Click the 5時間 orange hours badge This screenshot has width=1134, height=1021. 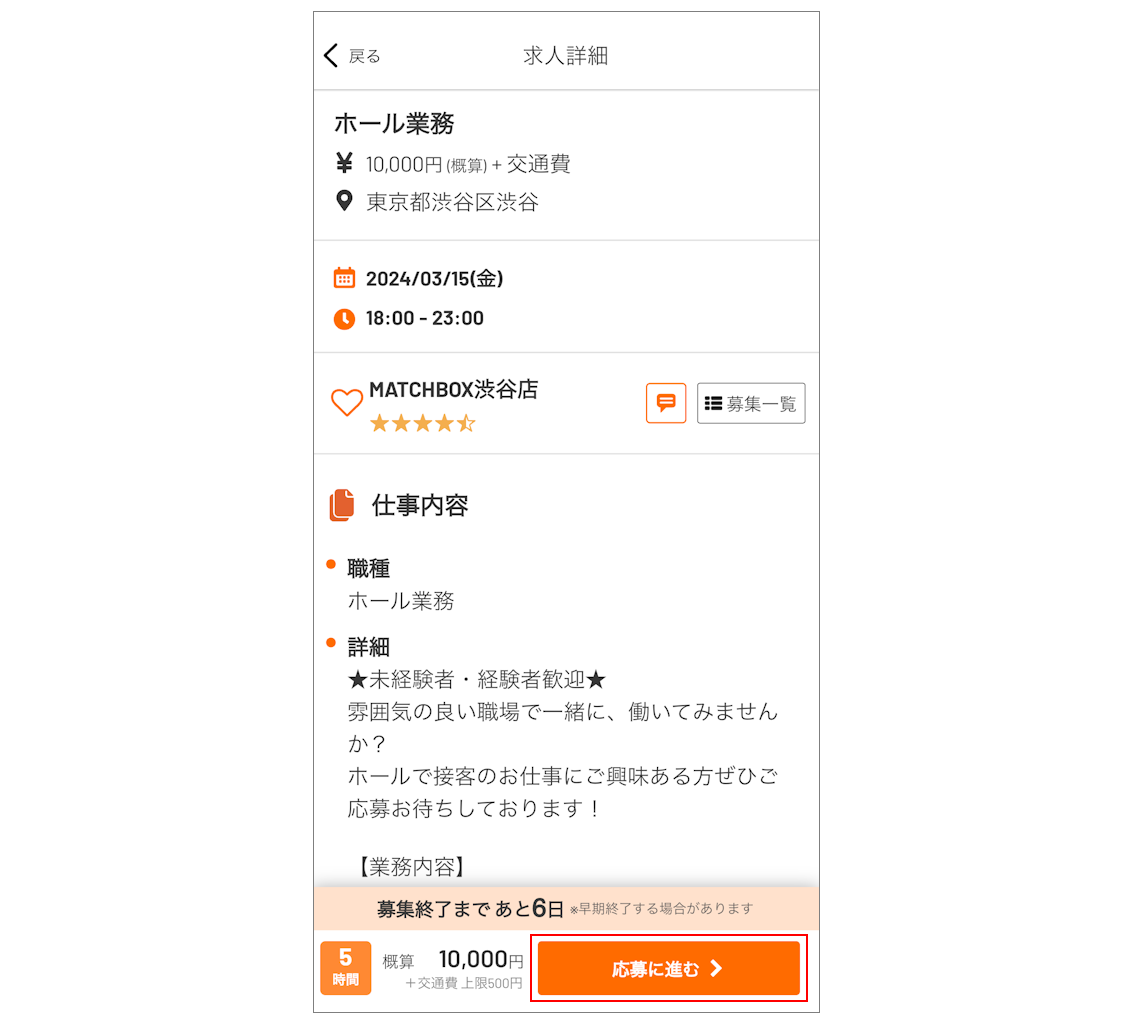click(x=345, y=967)
